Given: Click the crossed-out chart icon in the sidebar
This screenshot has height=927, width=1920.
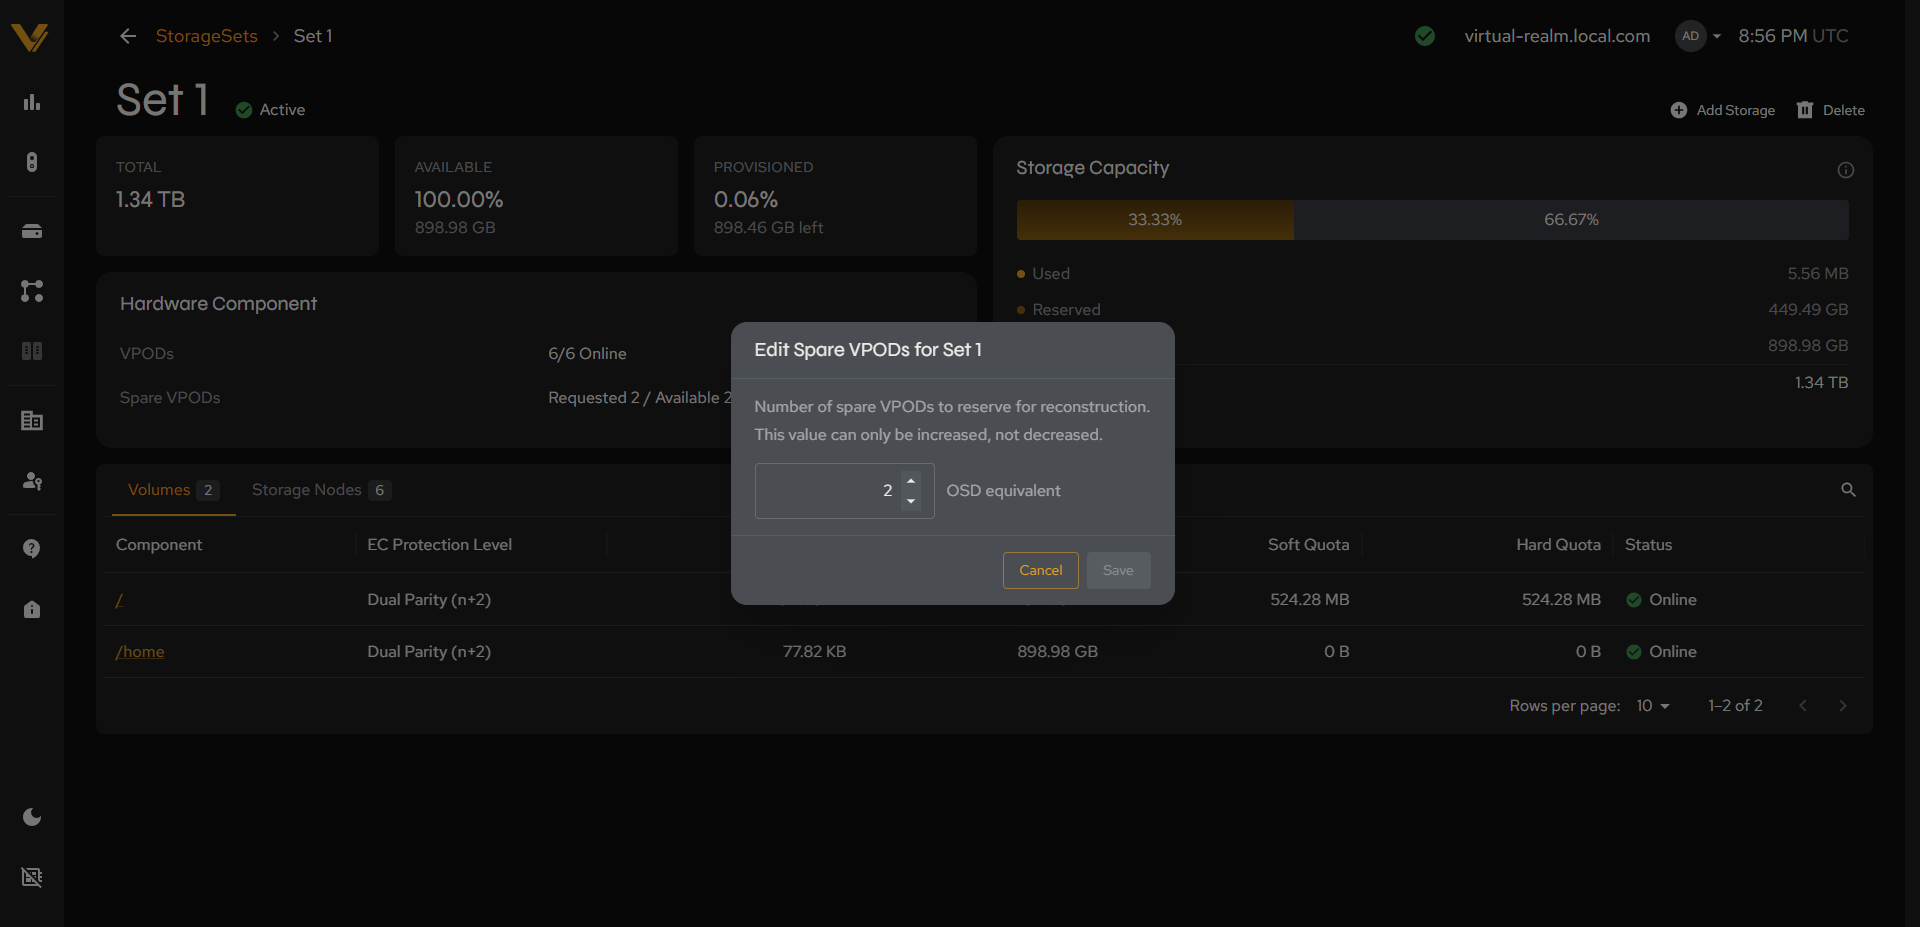Looking at the screenshot, I should [32, 877].
